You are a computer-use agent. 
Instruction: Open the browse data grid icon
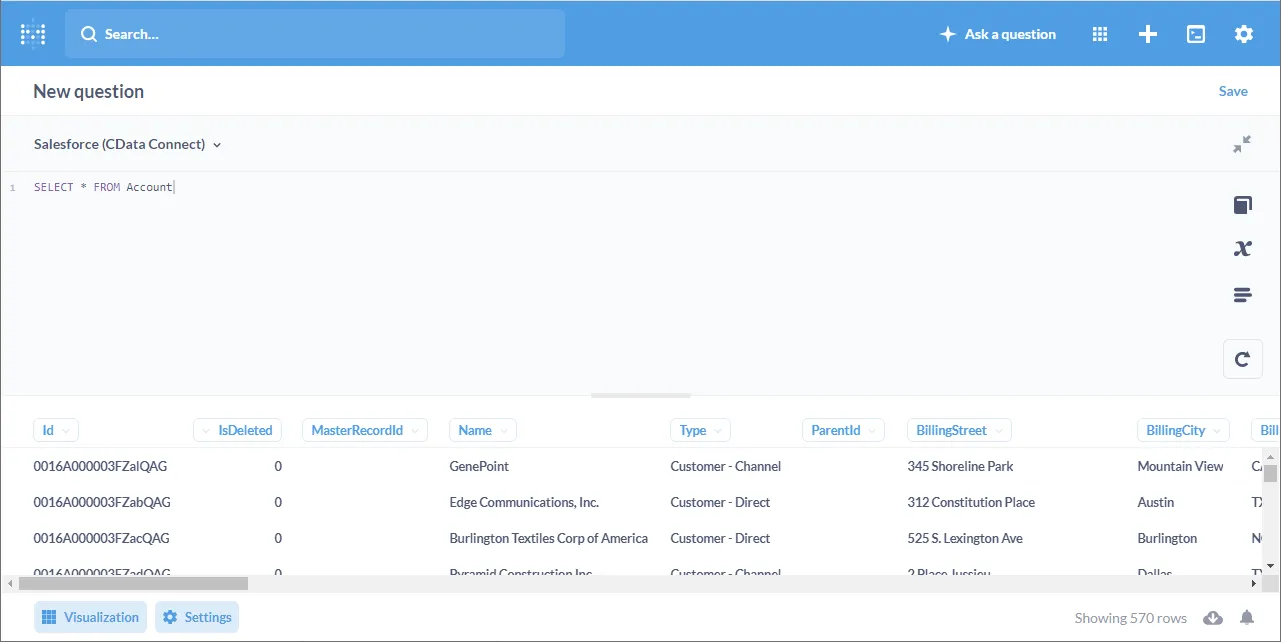pyautogui.click(x=1100, y=34)
